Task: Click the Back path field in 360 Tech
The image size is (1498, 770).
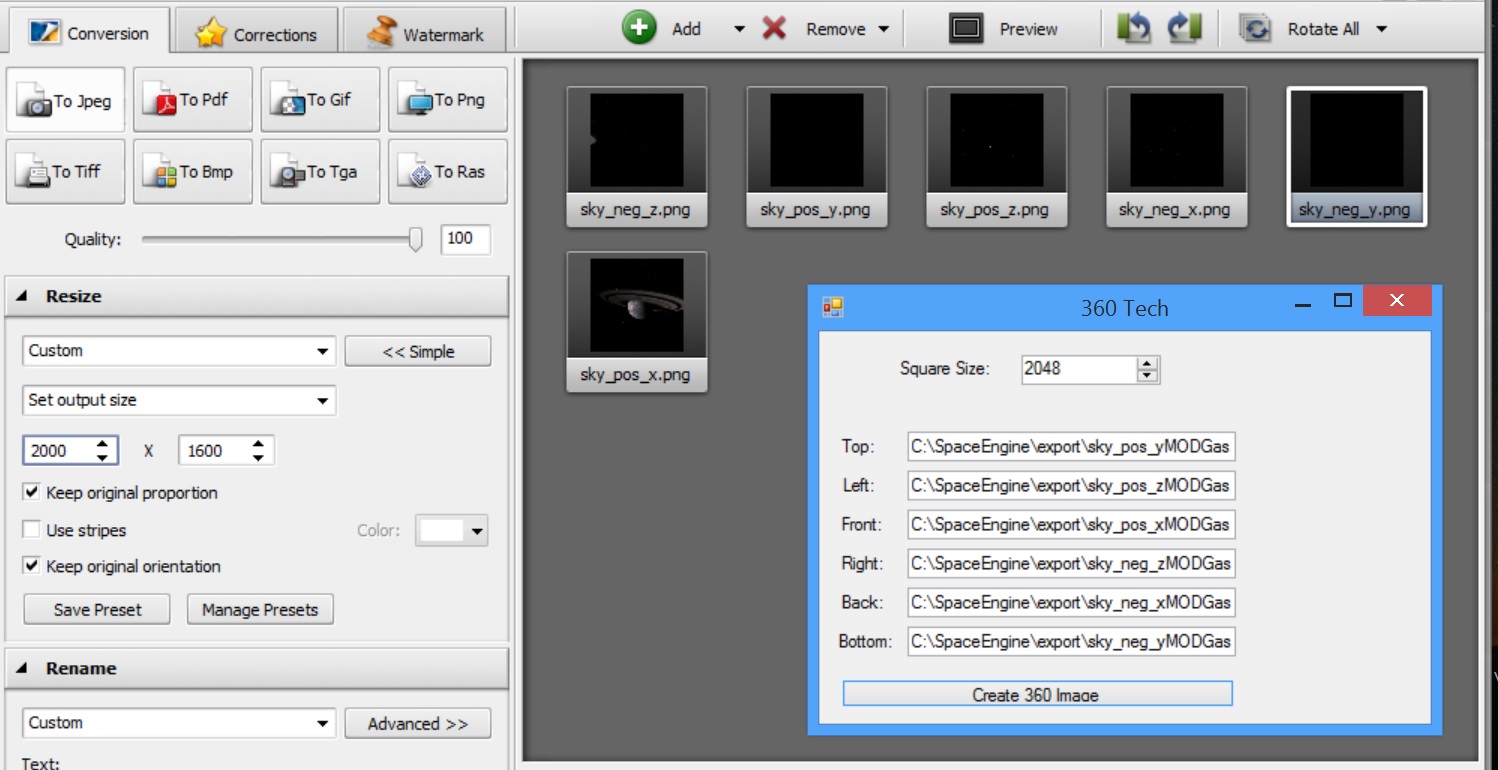Action: tap(1071, 603)
